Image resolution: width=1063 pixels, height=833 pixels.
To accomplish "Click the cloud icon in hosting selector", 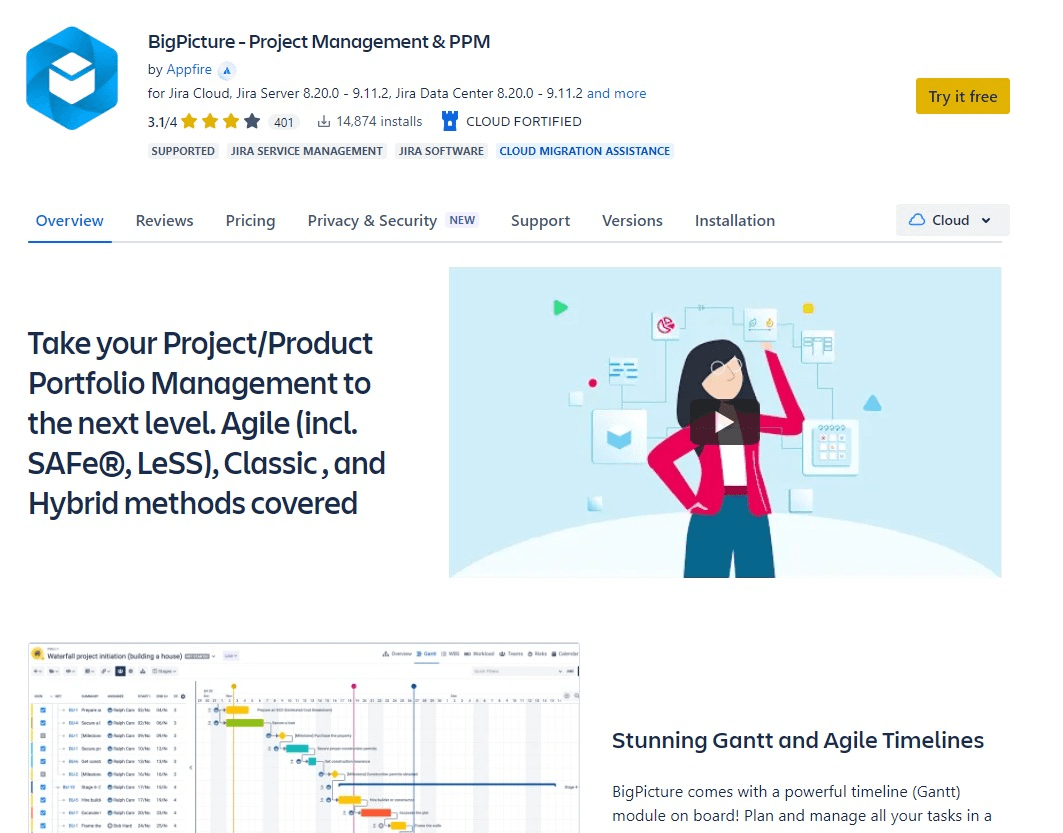I will coord(917,220).
